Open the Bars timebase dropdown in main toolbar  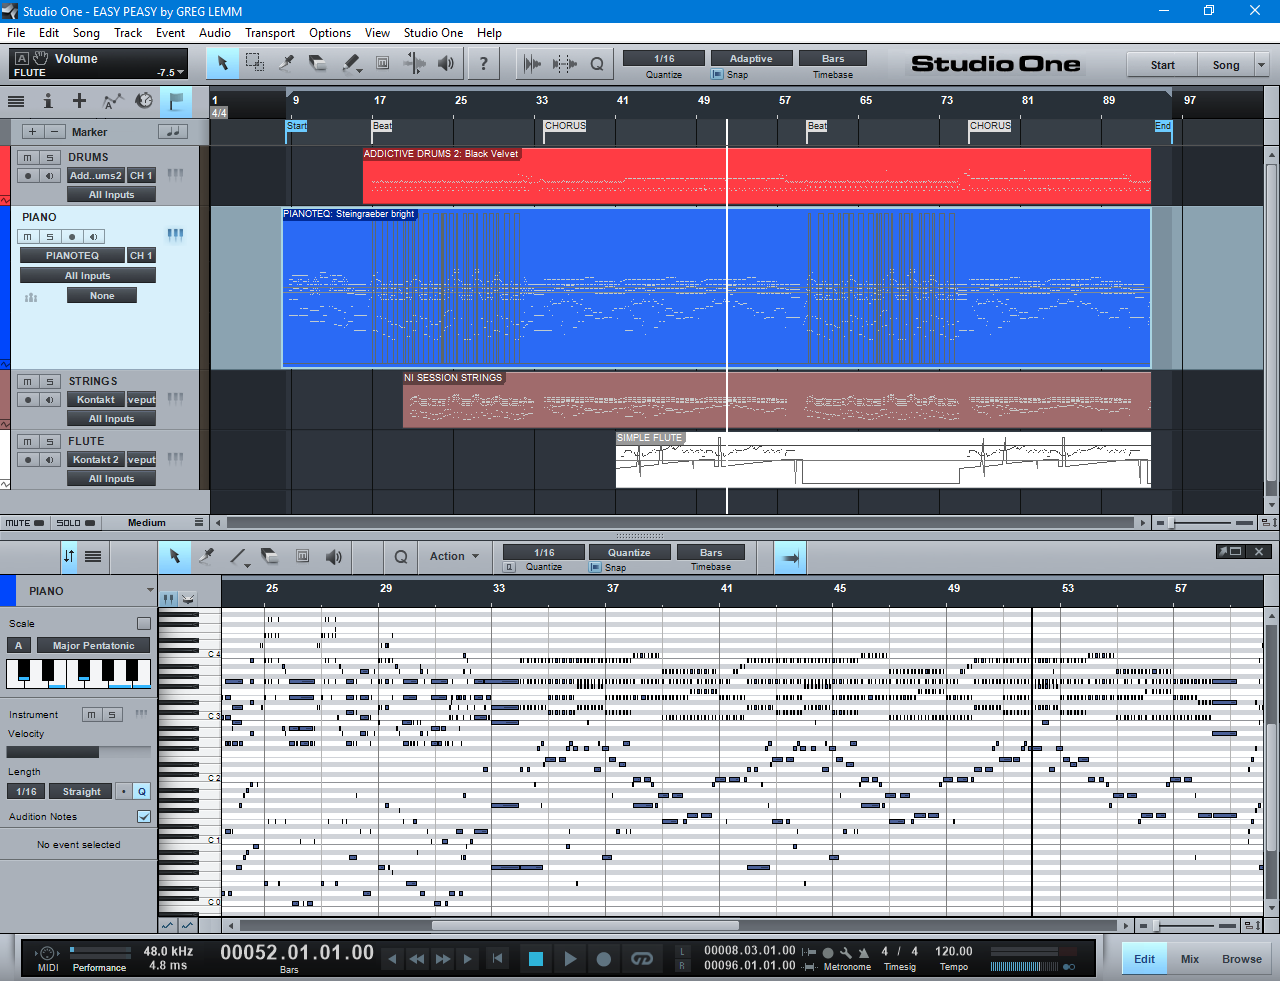click(833, 59)
